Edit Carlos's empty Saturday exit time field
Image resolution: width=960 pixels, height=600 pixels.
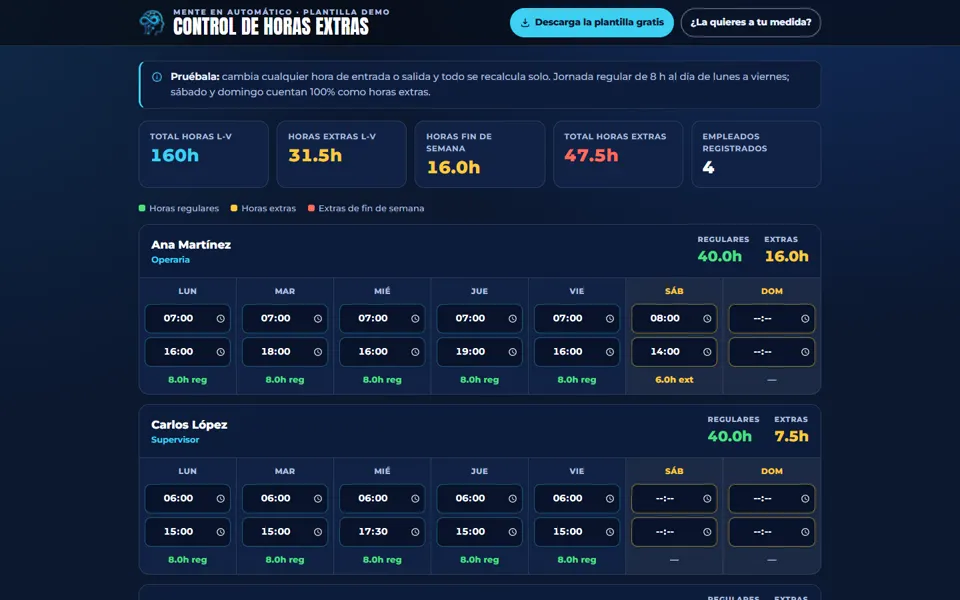tap(674, 532)
